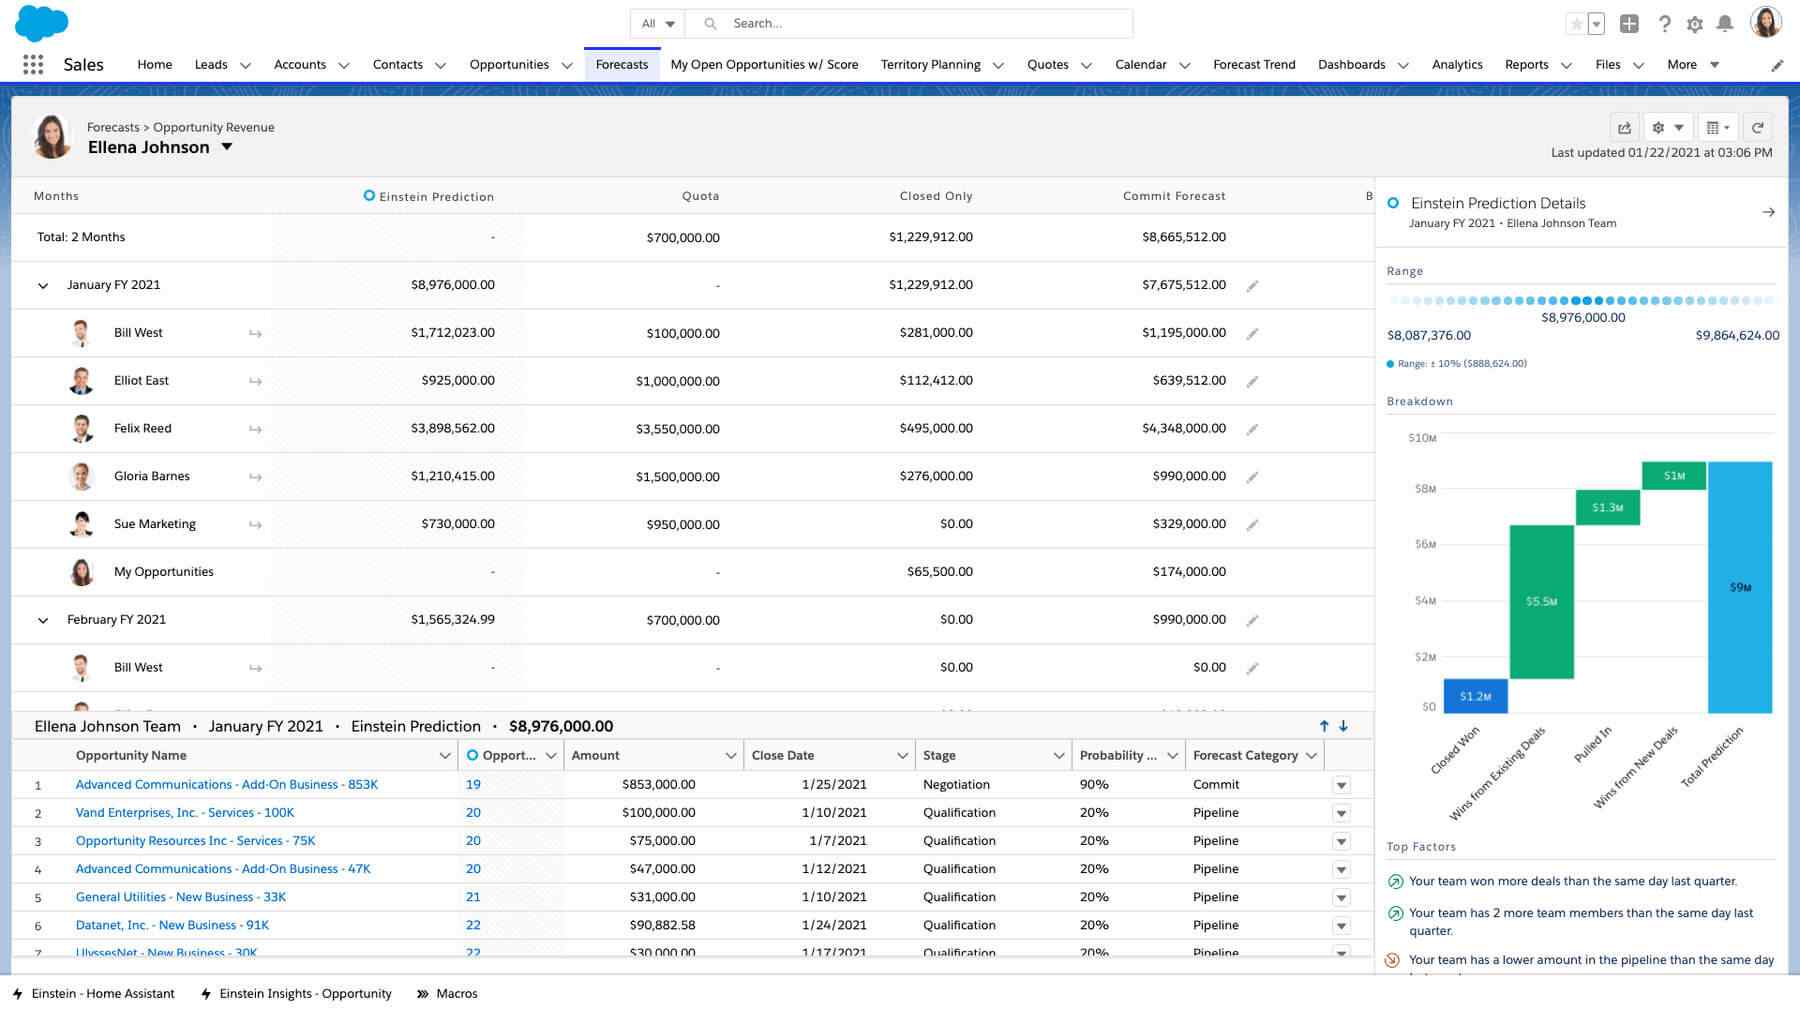Open the search scope All dropdown

[x=658, y=23]
